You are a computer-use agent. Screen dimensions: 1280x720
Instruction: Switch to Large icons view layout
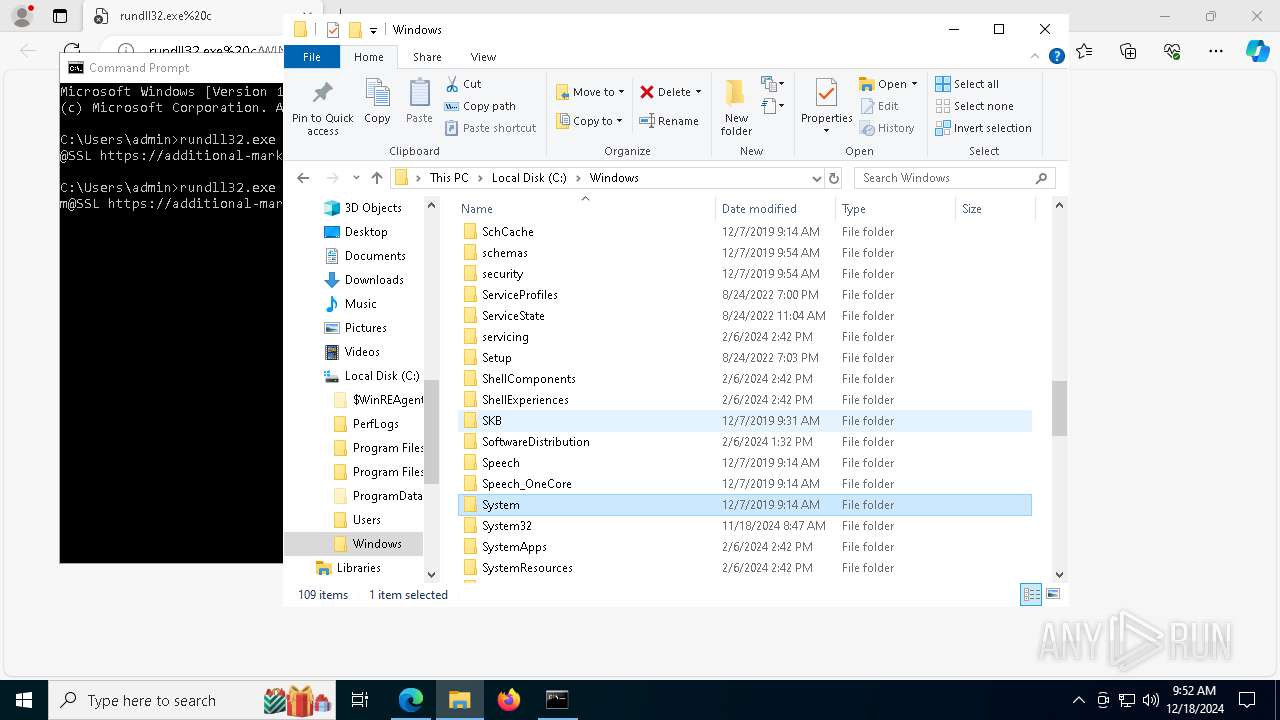pos(1053,594)
